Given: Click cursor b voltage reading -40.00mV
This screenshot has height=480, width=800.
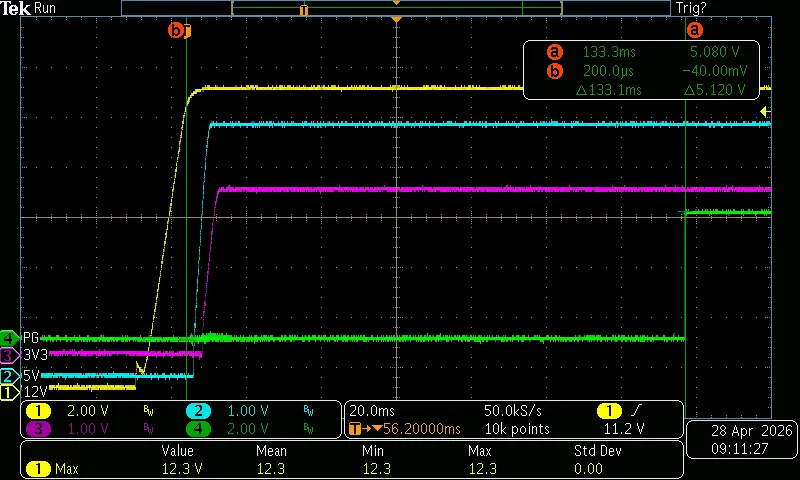Looking at the screenshot, I should 714,71.
